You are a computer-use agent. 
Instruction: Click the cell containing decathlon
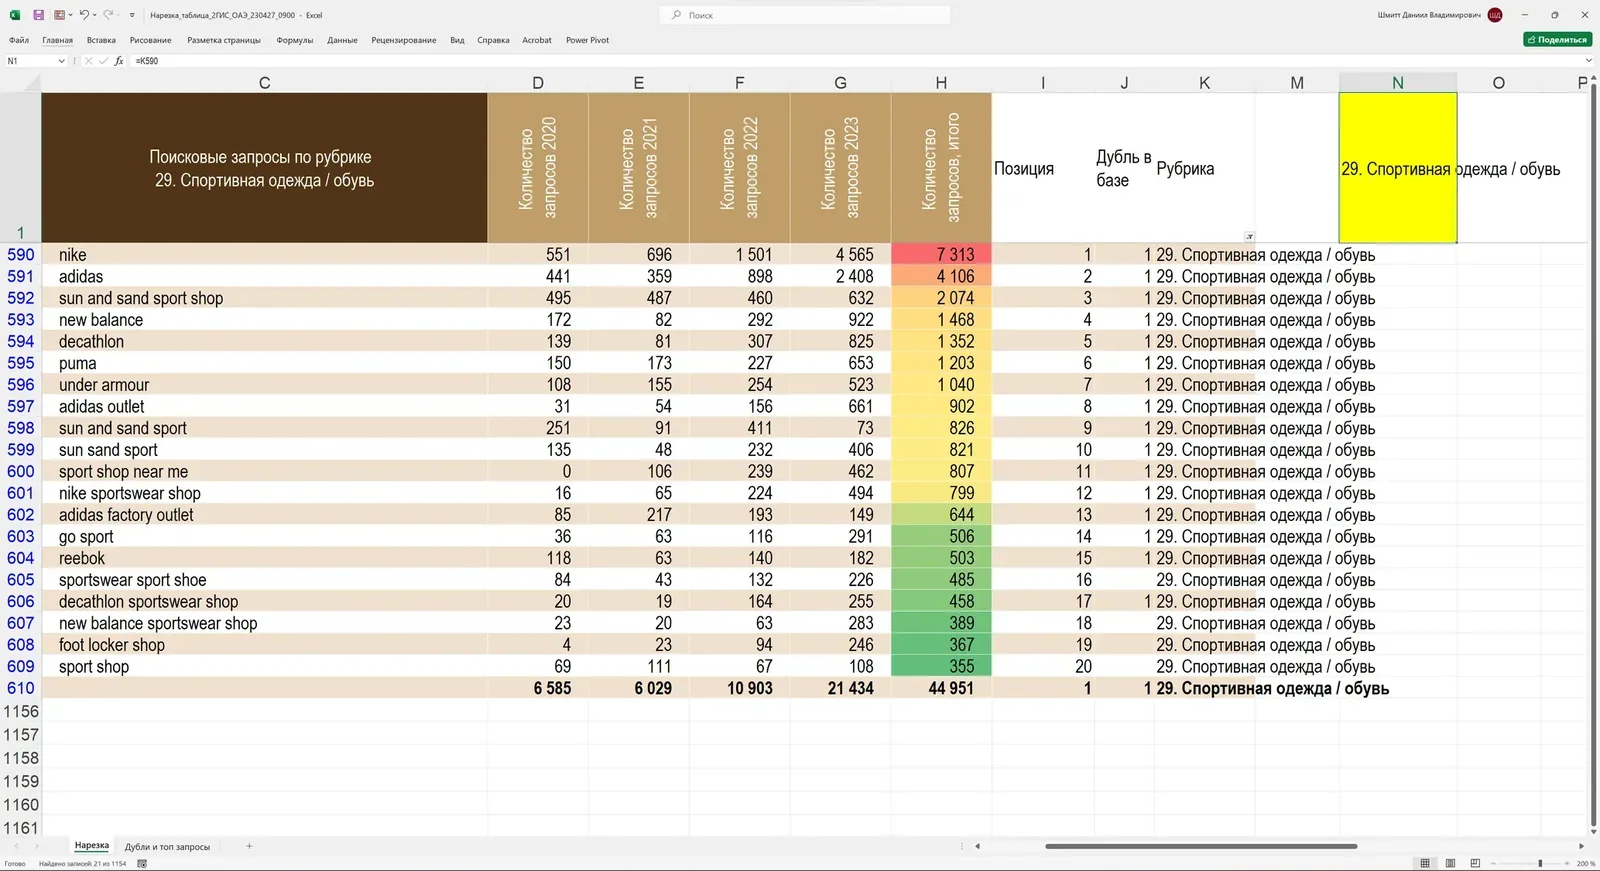click(264, 342)
